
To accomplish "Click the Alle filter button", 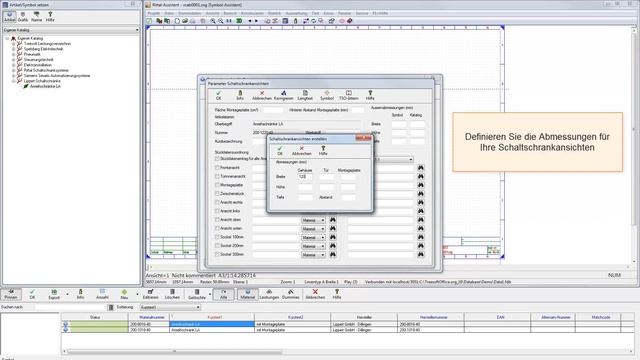I will coord(224,294).
